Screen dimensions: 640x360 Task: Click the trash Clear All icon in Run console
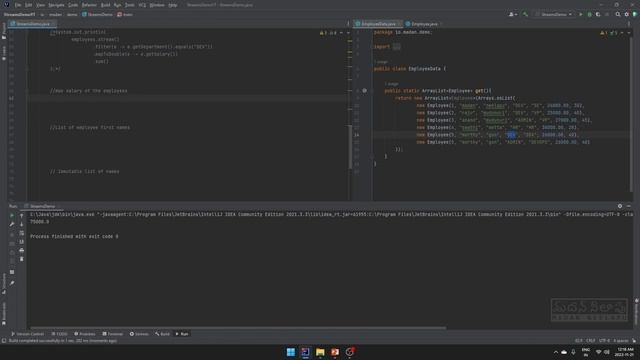click(22, 259)
